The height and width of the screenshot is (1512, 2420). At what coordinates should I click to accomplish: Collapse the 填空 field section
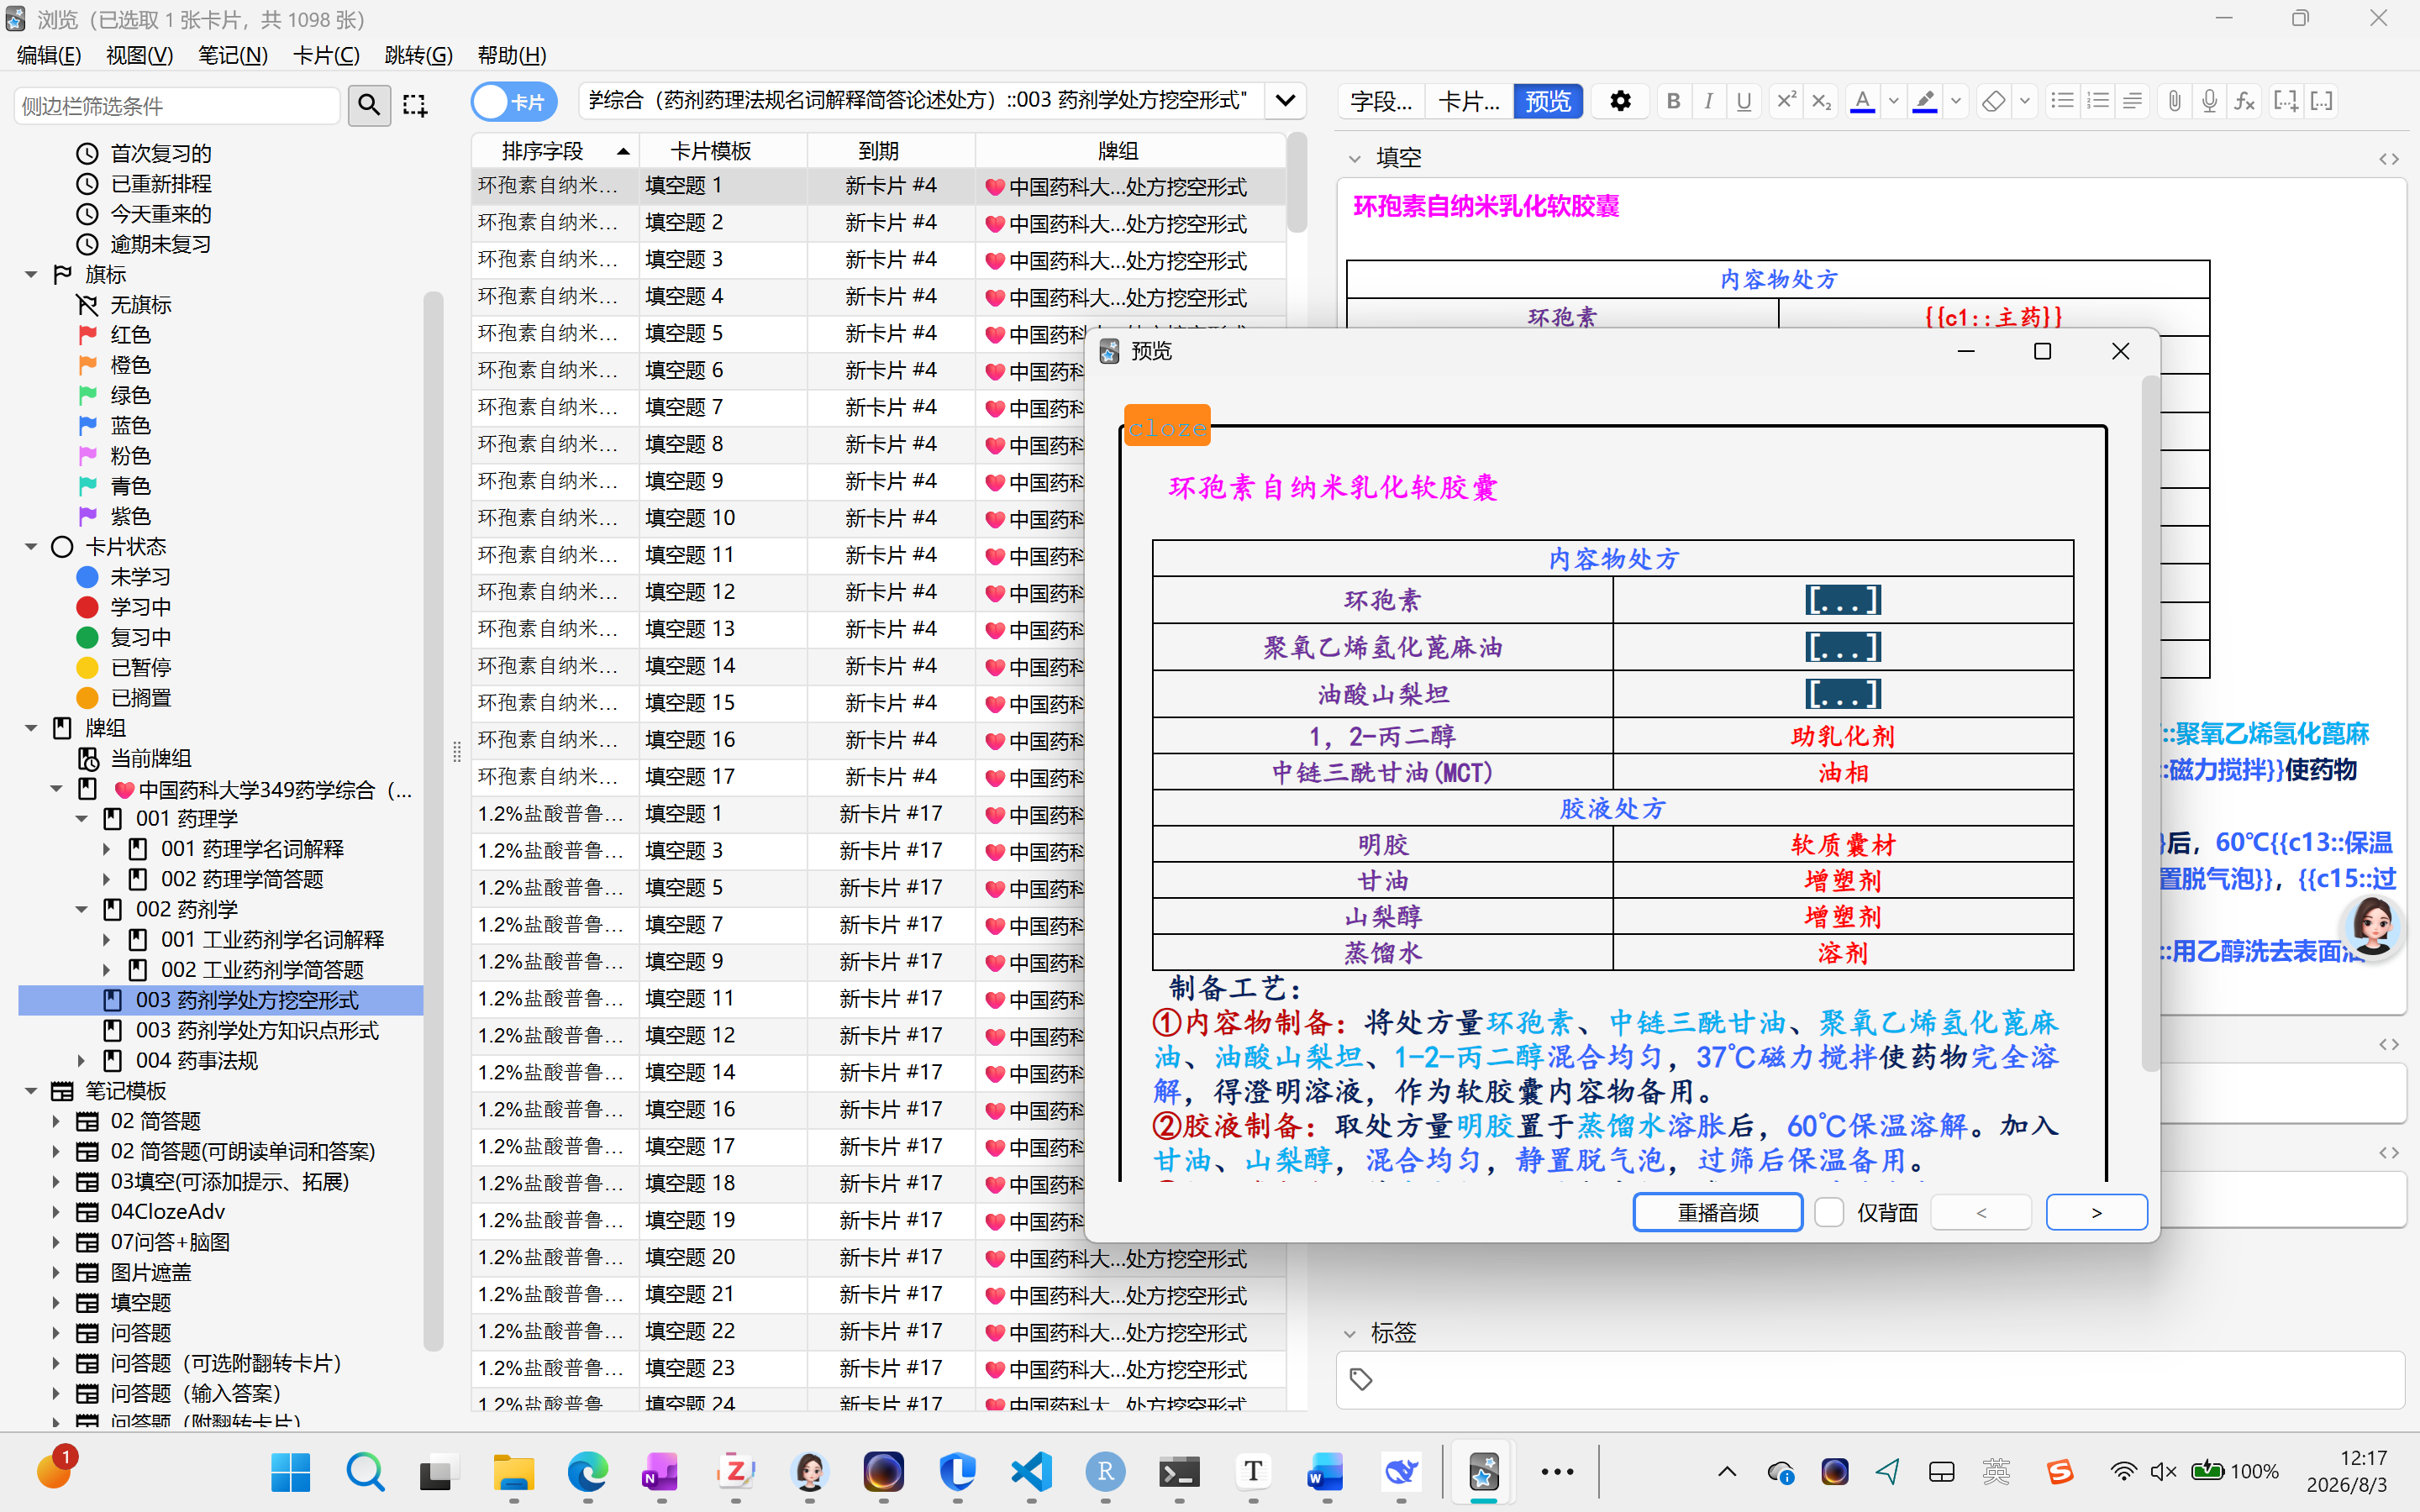tap(1354, 158)
